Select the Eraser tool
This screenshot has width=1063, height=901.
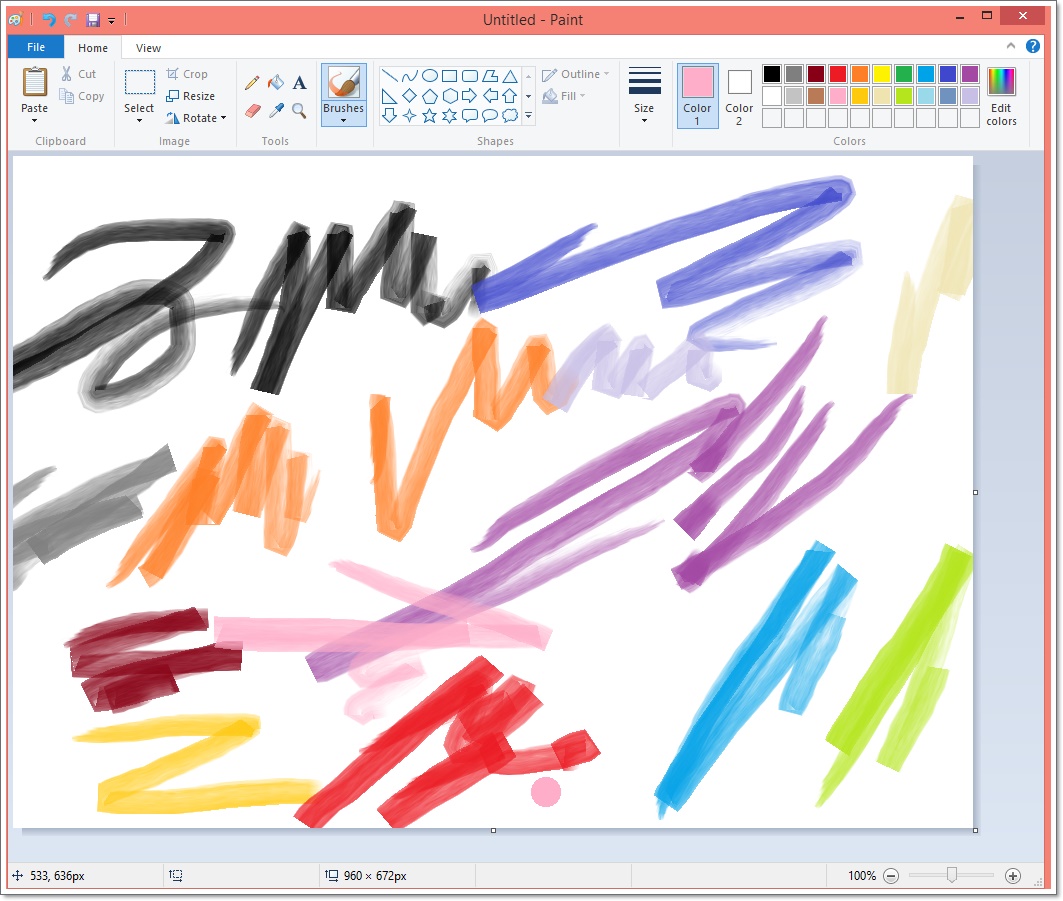pyautogui.click(x=252, y=111)
